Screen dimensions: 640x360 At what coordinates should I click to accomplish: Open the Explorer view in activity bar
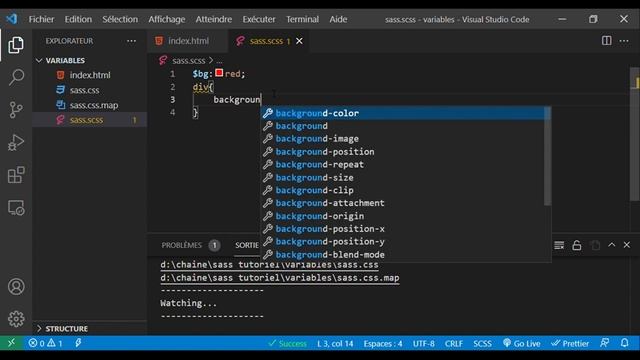(16, 45)
